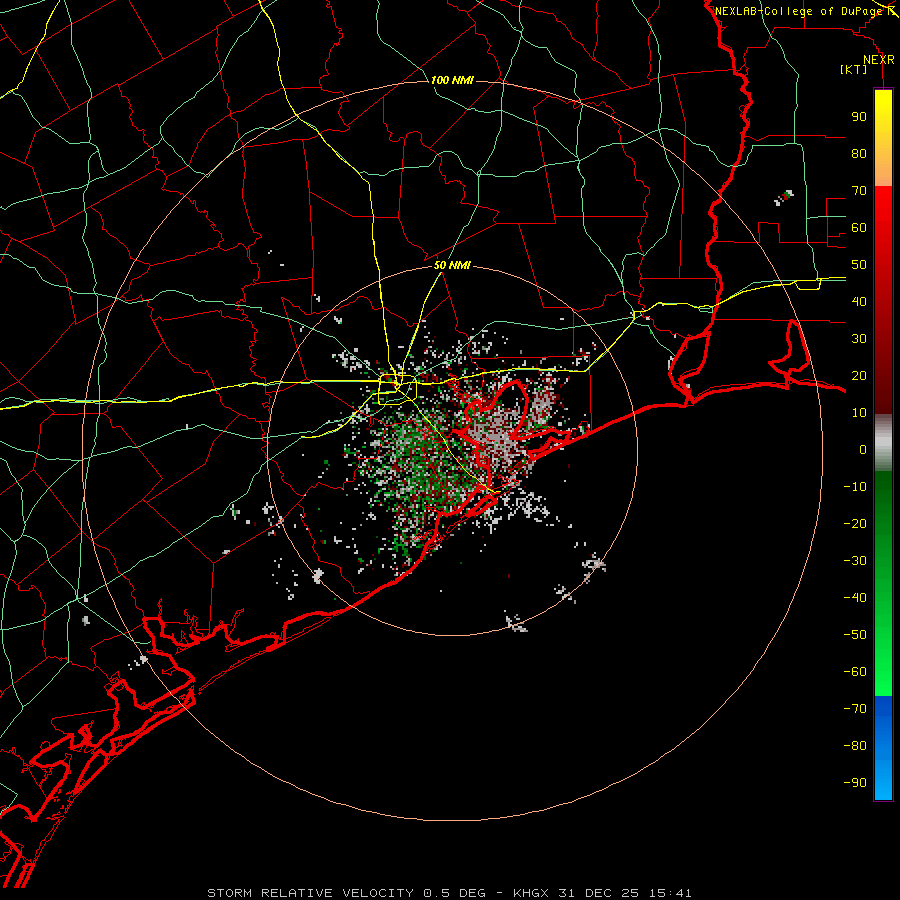Click the 20 value on velocity scale
This screenshot has height=900, width=900.
pyautogui.click(x=859, y=375)
